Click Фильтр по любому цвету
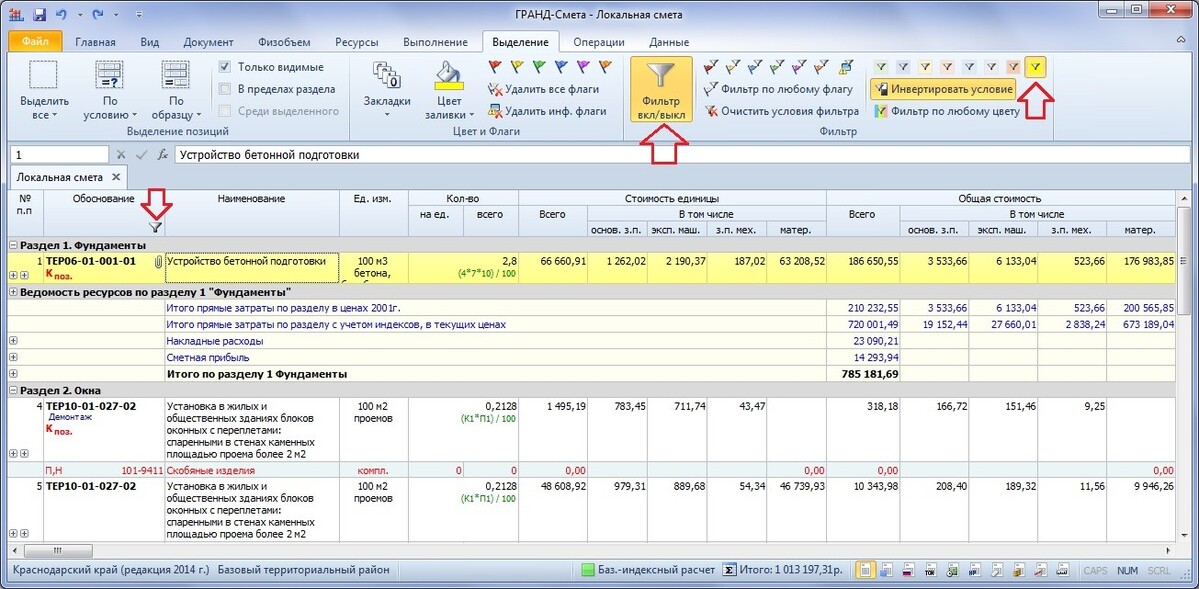The height and width of the screenshot is (589, 1199). tap(948, 112)
